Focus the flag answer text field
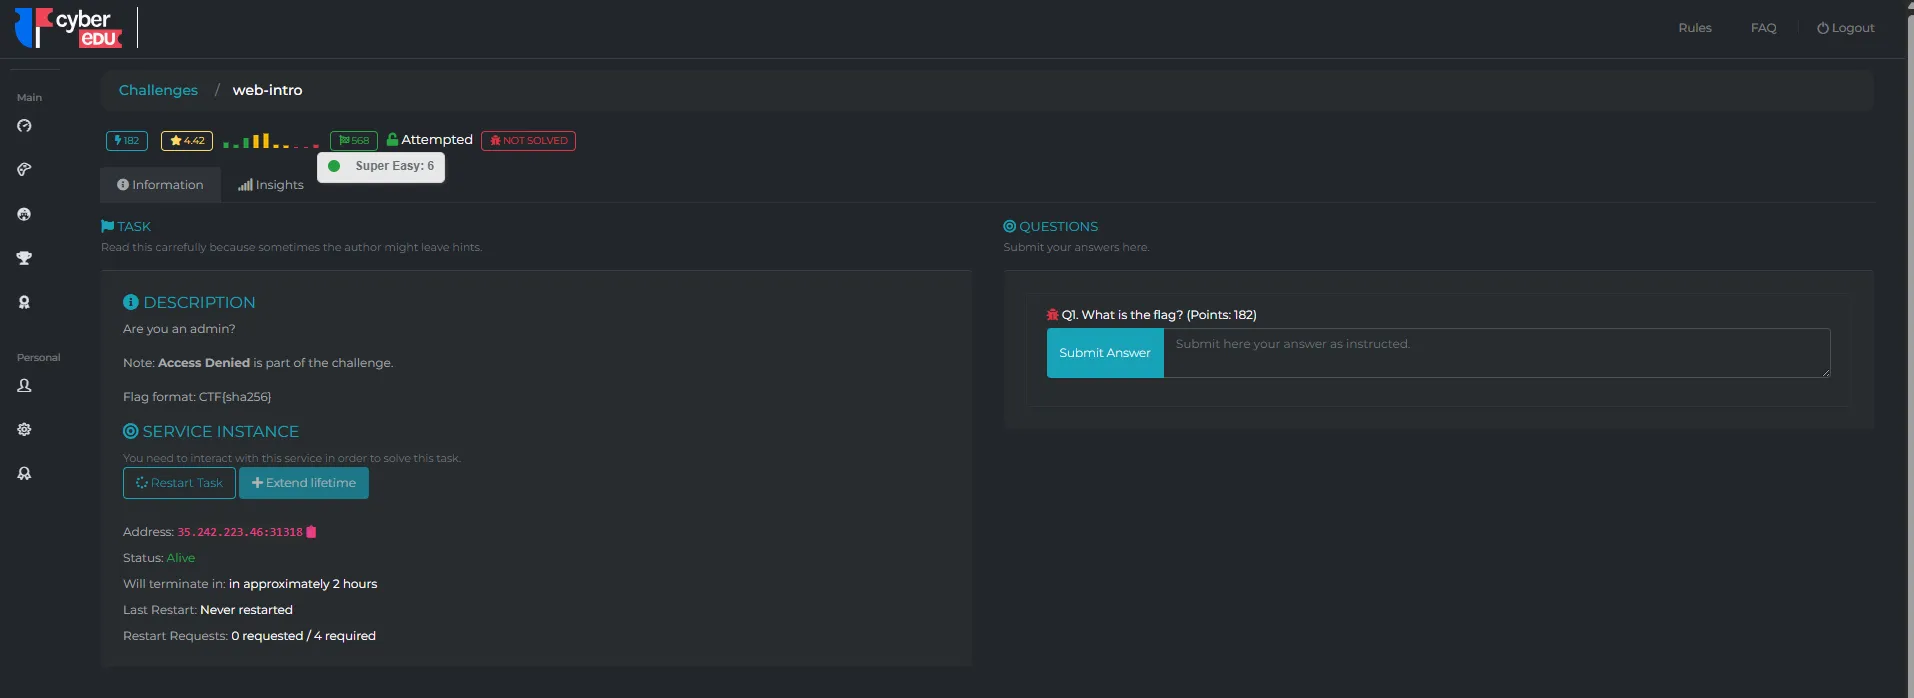This screenshot has width=1914, height=698. point(1497,353)
